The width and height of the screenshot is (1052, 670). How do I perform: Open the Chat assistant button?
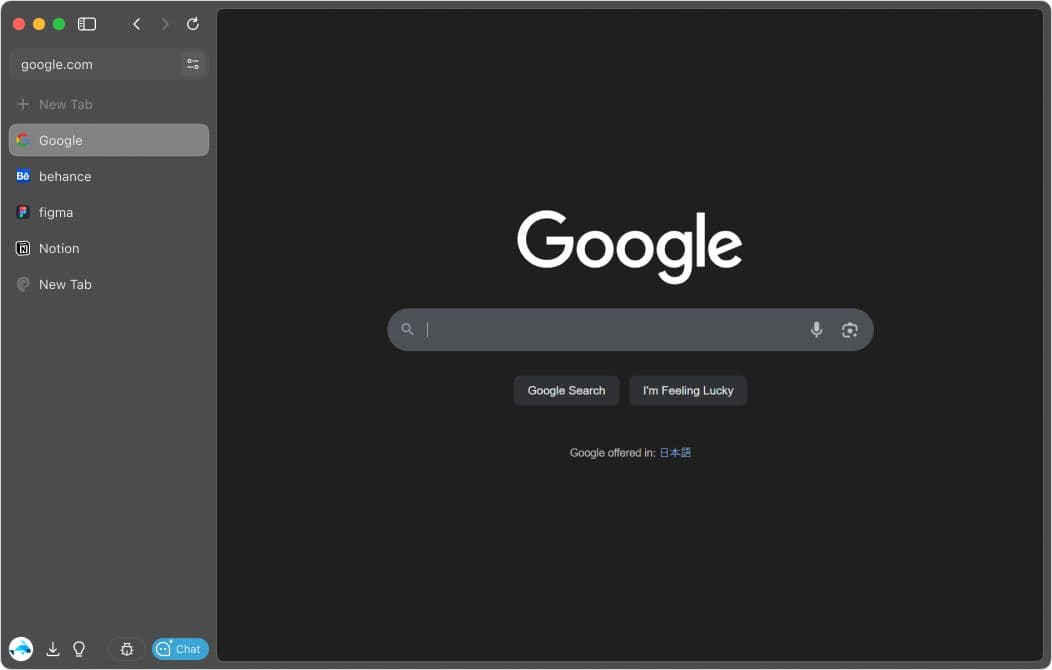tap(179, 649)
